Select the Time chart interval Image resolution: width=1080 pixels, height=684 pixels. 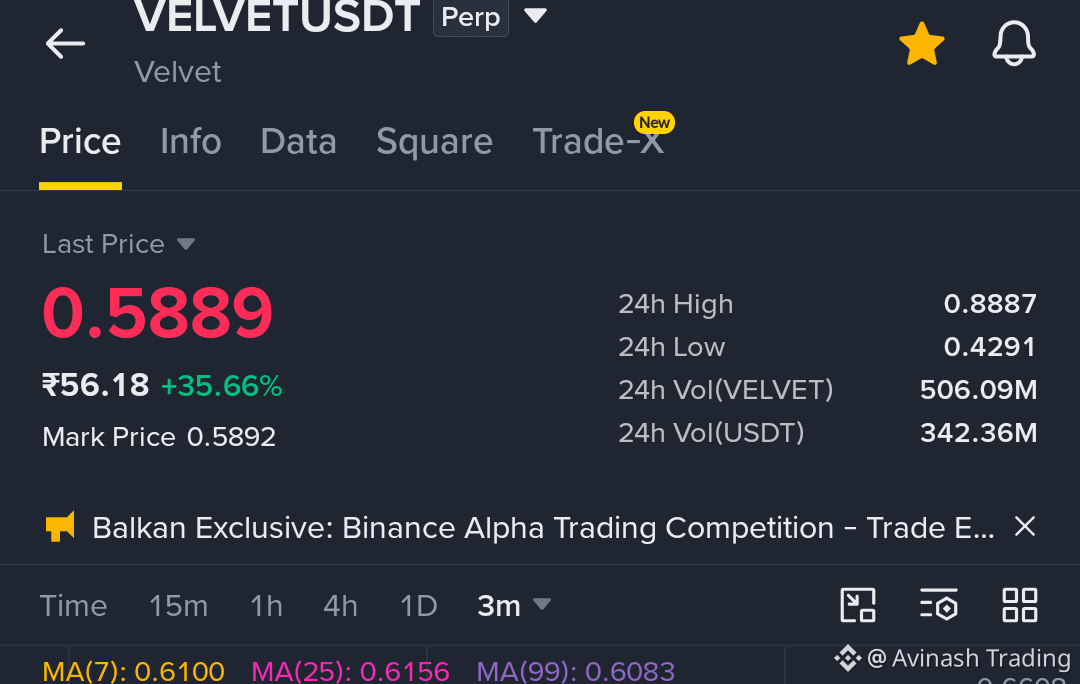(x=74, y=605)
